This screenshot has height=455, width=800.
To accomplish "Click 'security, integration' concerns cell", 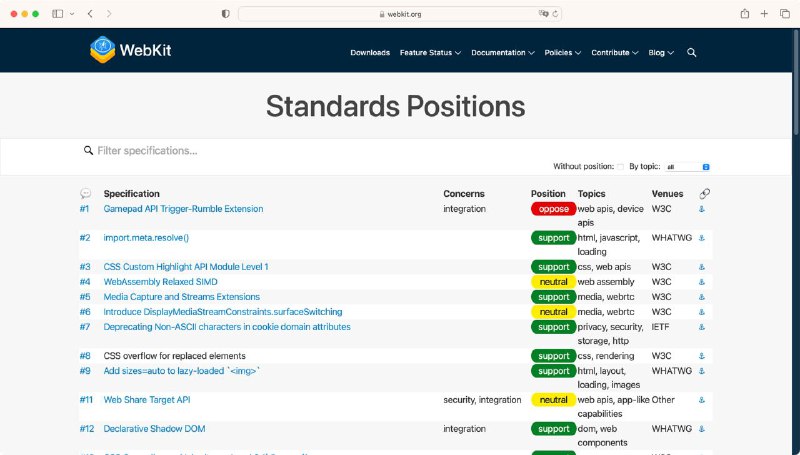I will (482, 400).
